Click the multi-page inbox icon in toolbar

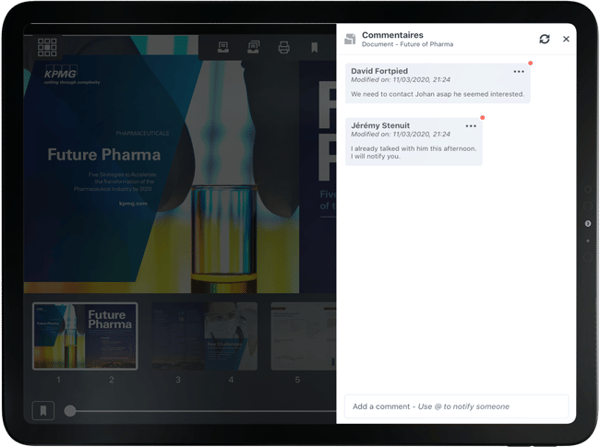(x=253, y=47)
